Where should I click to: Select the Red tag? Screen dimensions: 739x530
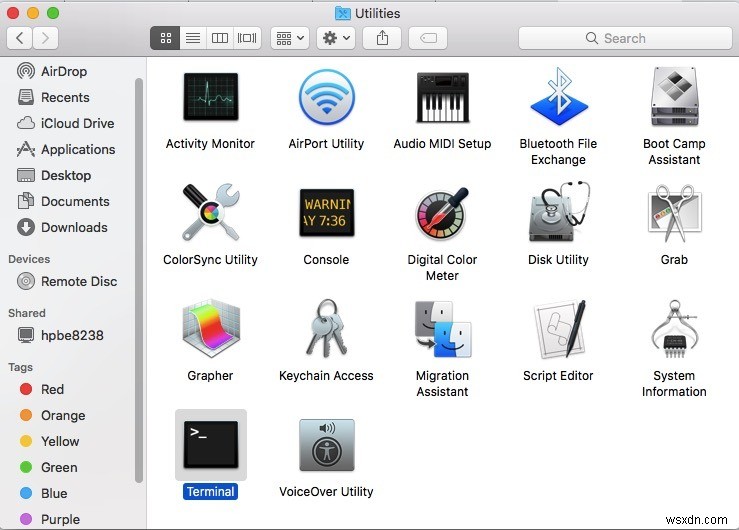click(41, 389)
